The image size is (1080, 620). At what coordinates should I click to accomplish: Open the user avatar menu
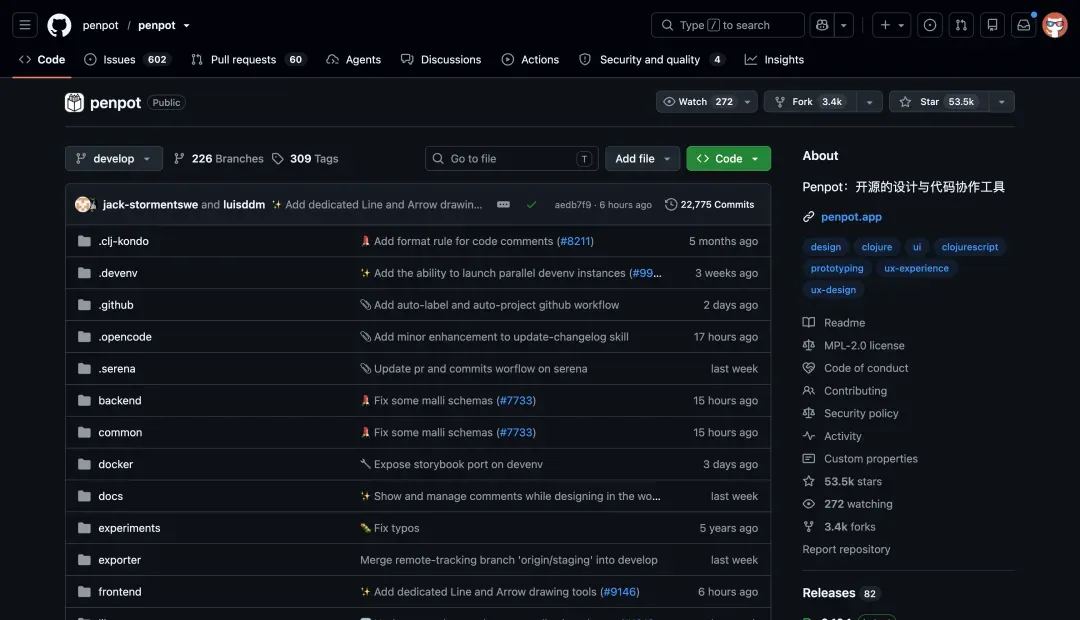click(1055, 25)
